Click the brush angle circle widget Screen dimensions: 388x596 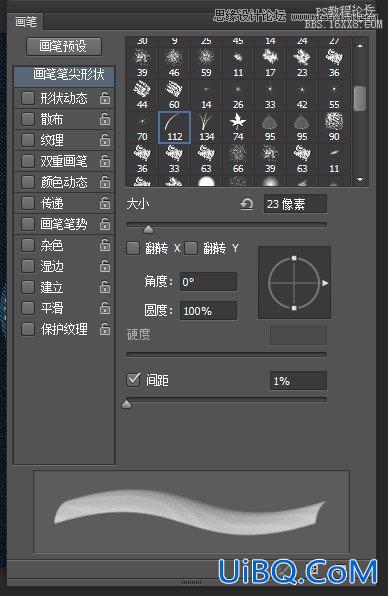(x=294, y=282)
